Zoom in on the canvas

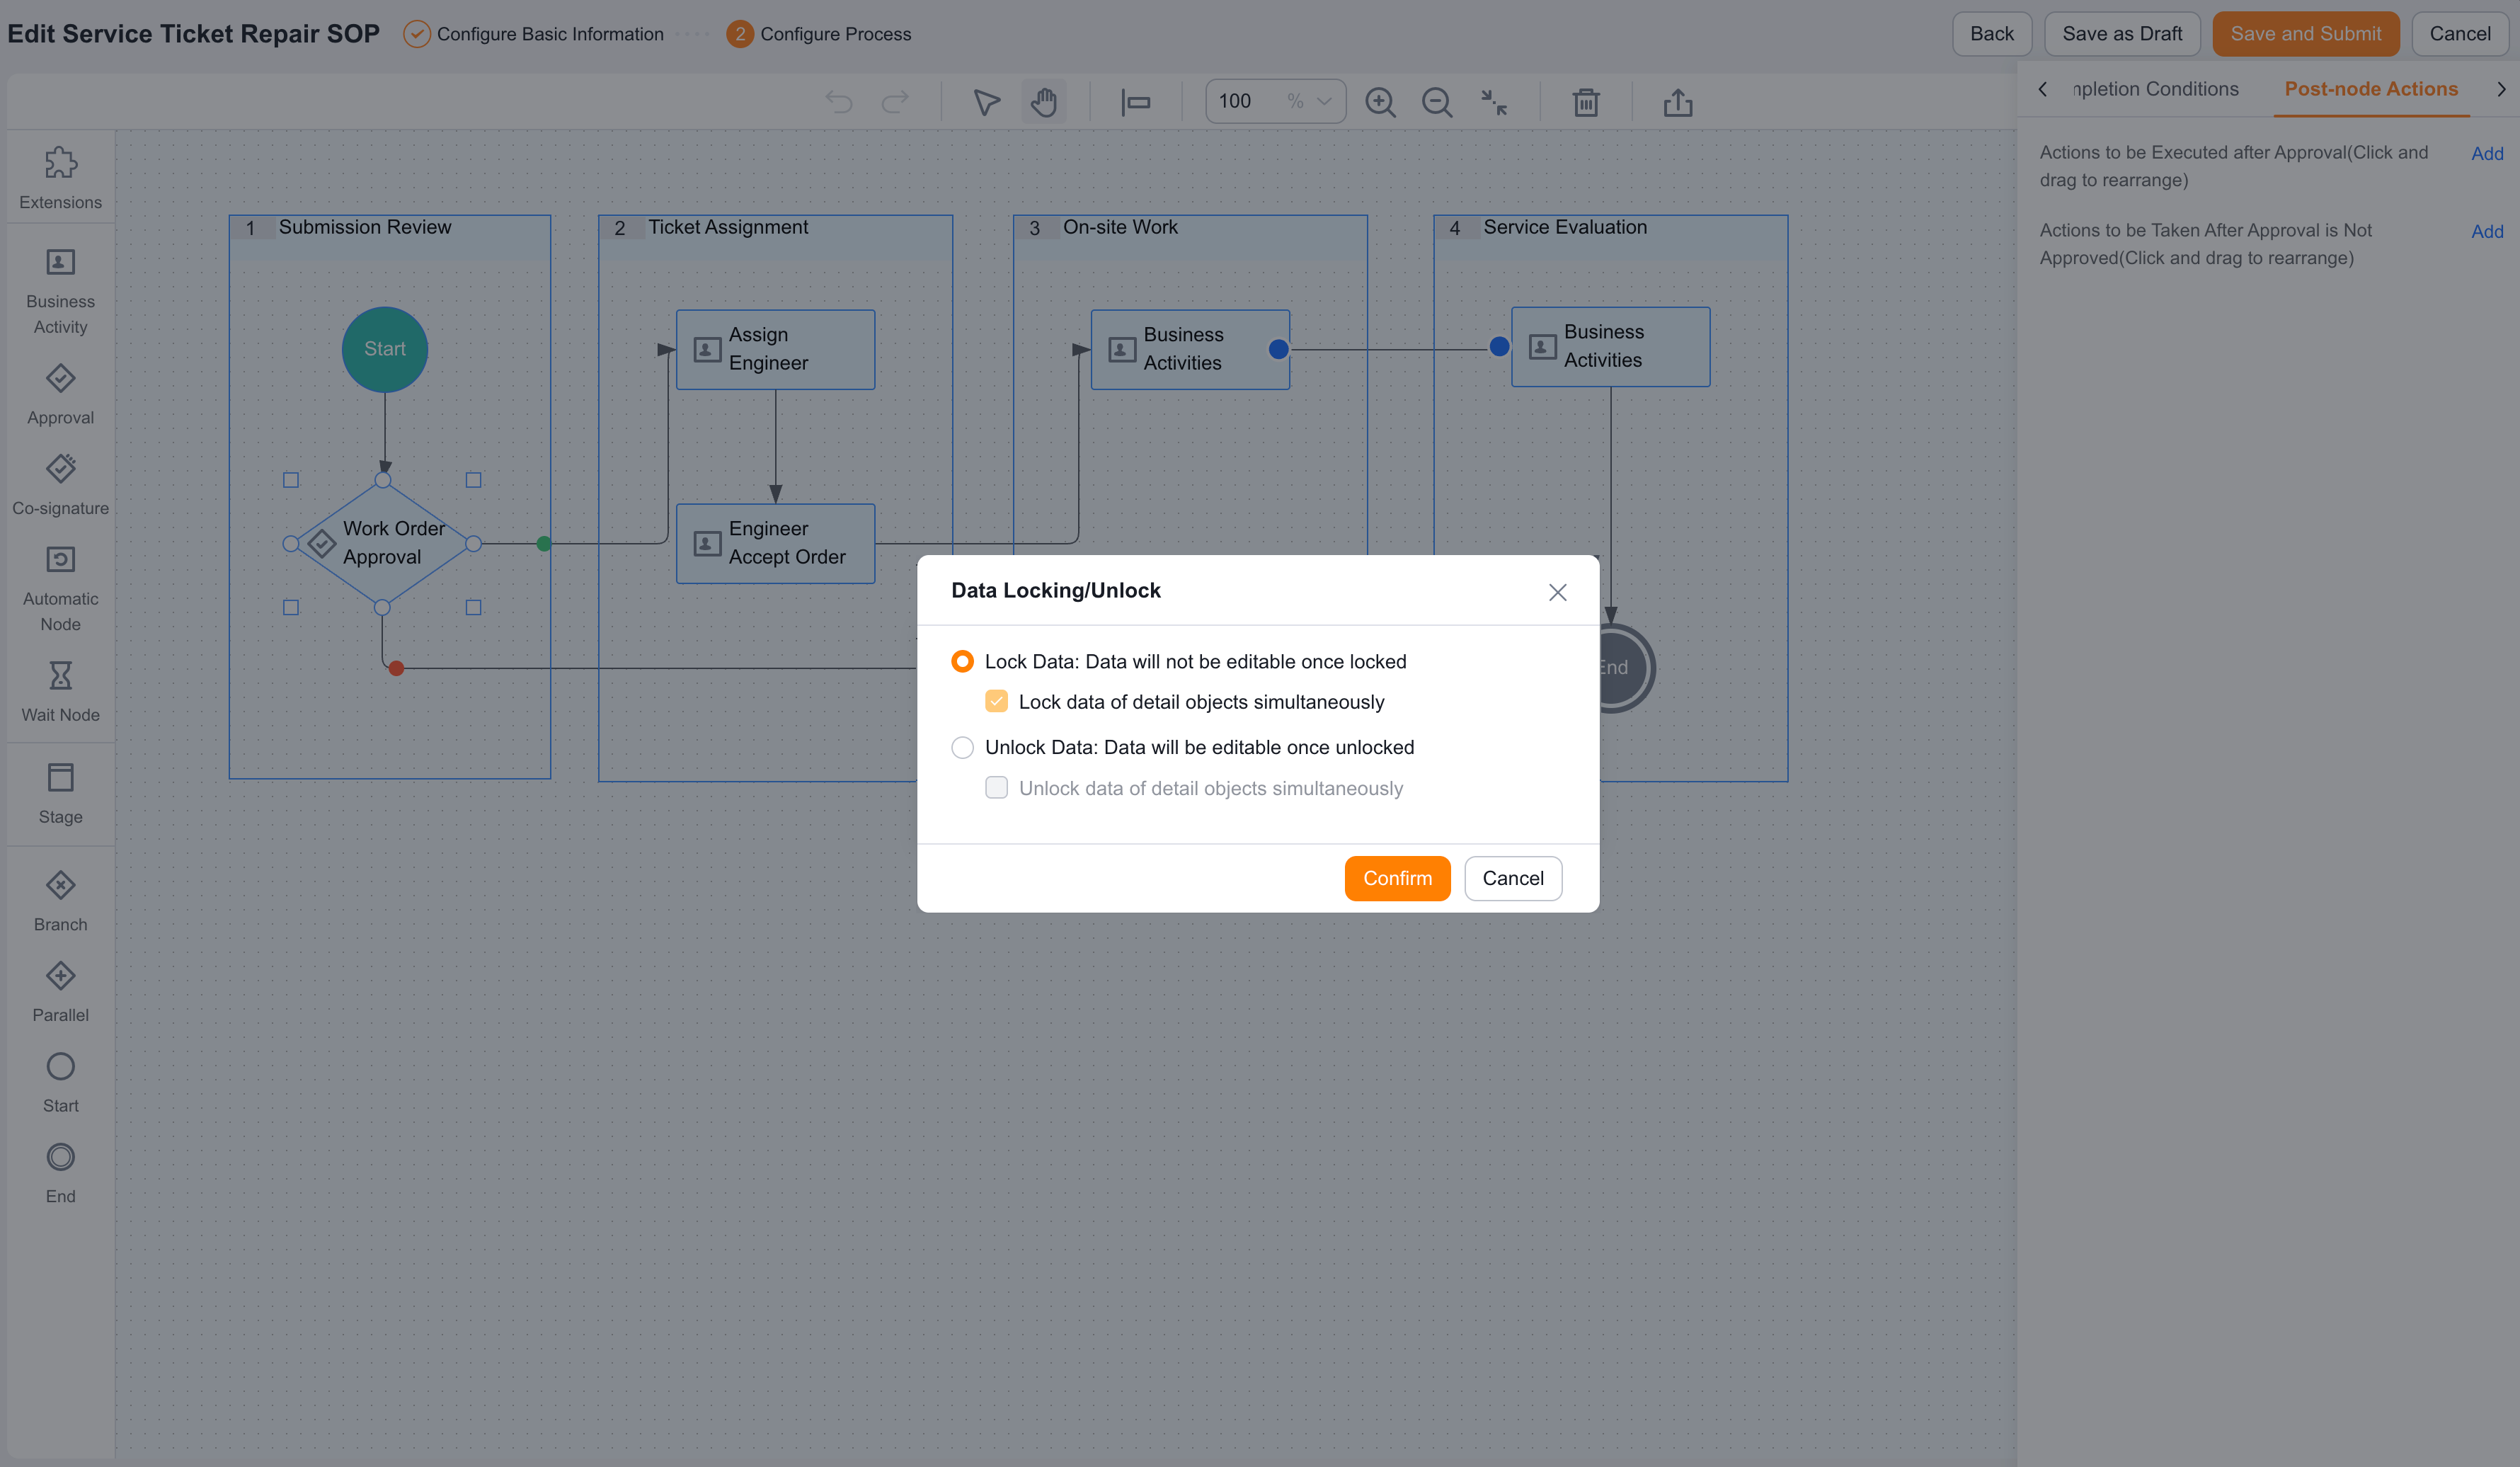click(x=1380, y=102)
